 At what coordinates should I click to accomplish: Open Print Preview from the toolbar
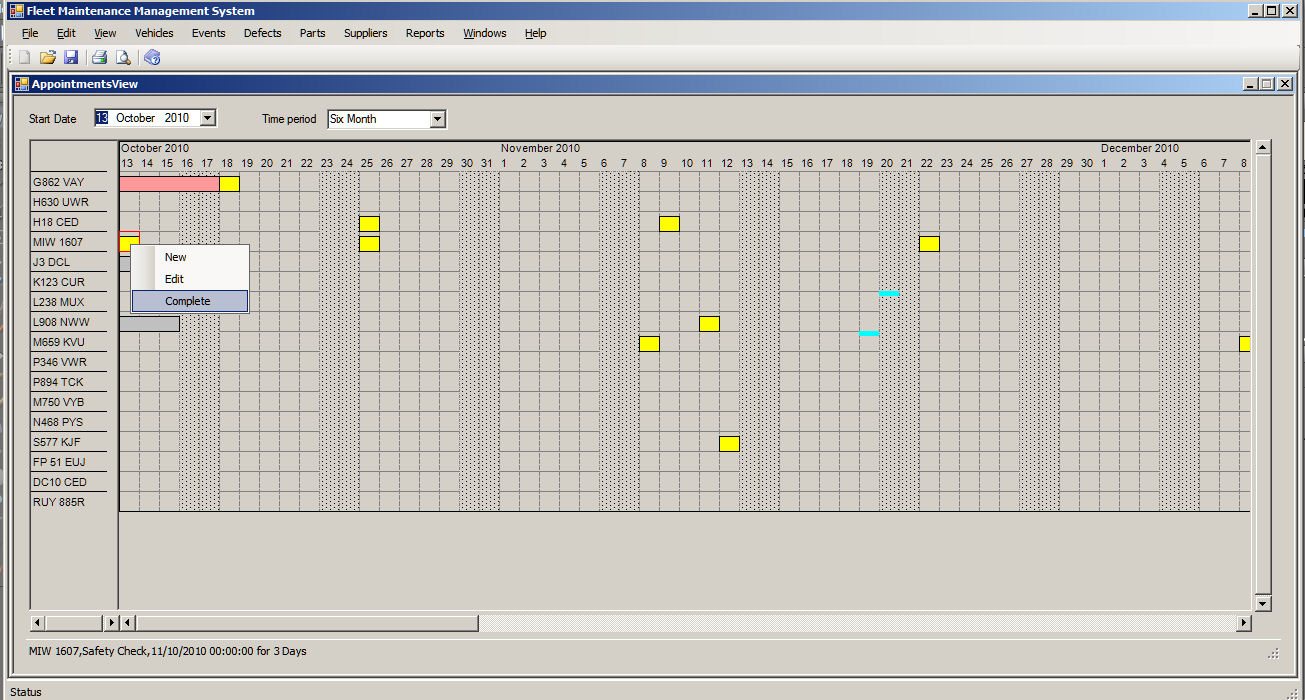pos(122,58)
